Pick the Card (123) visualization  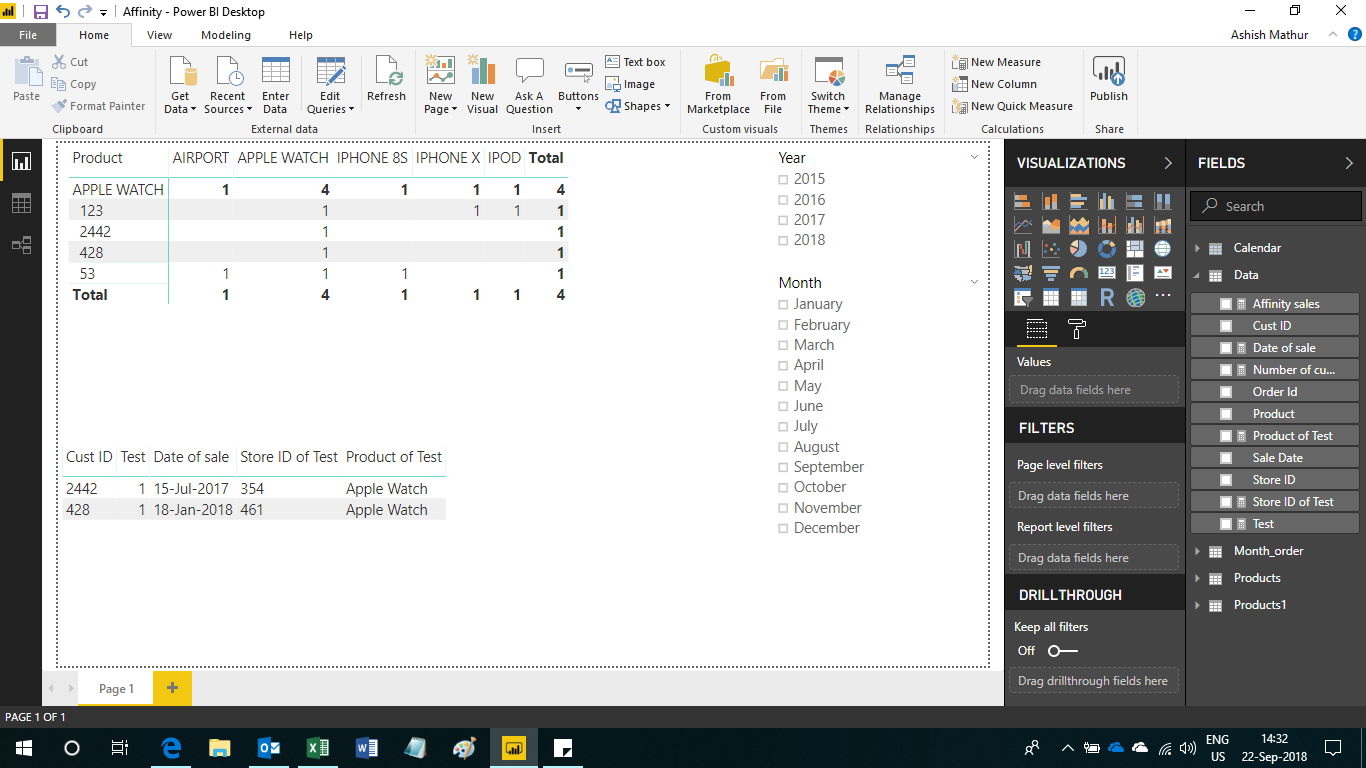(1107, 273)
